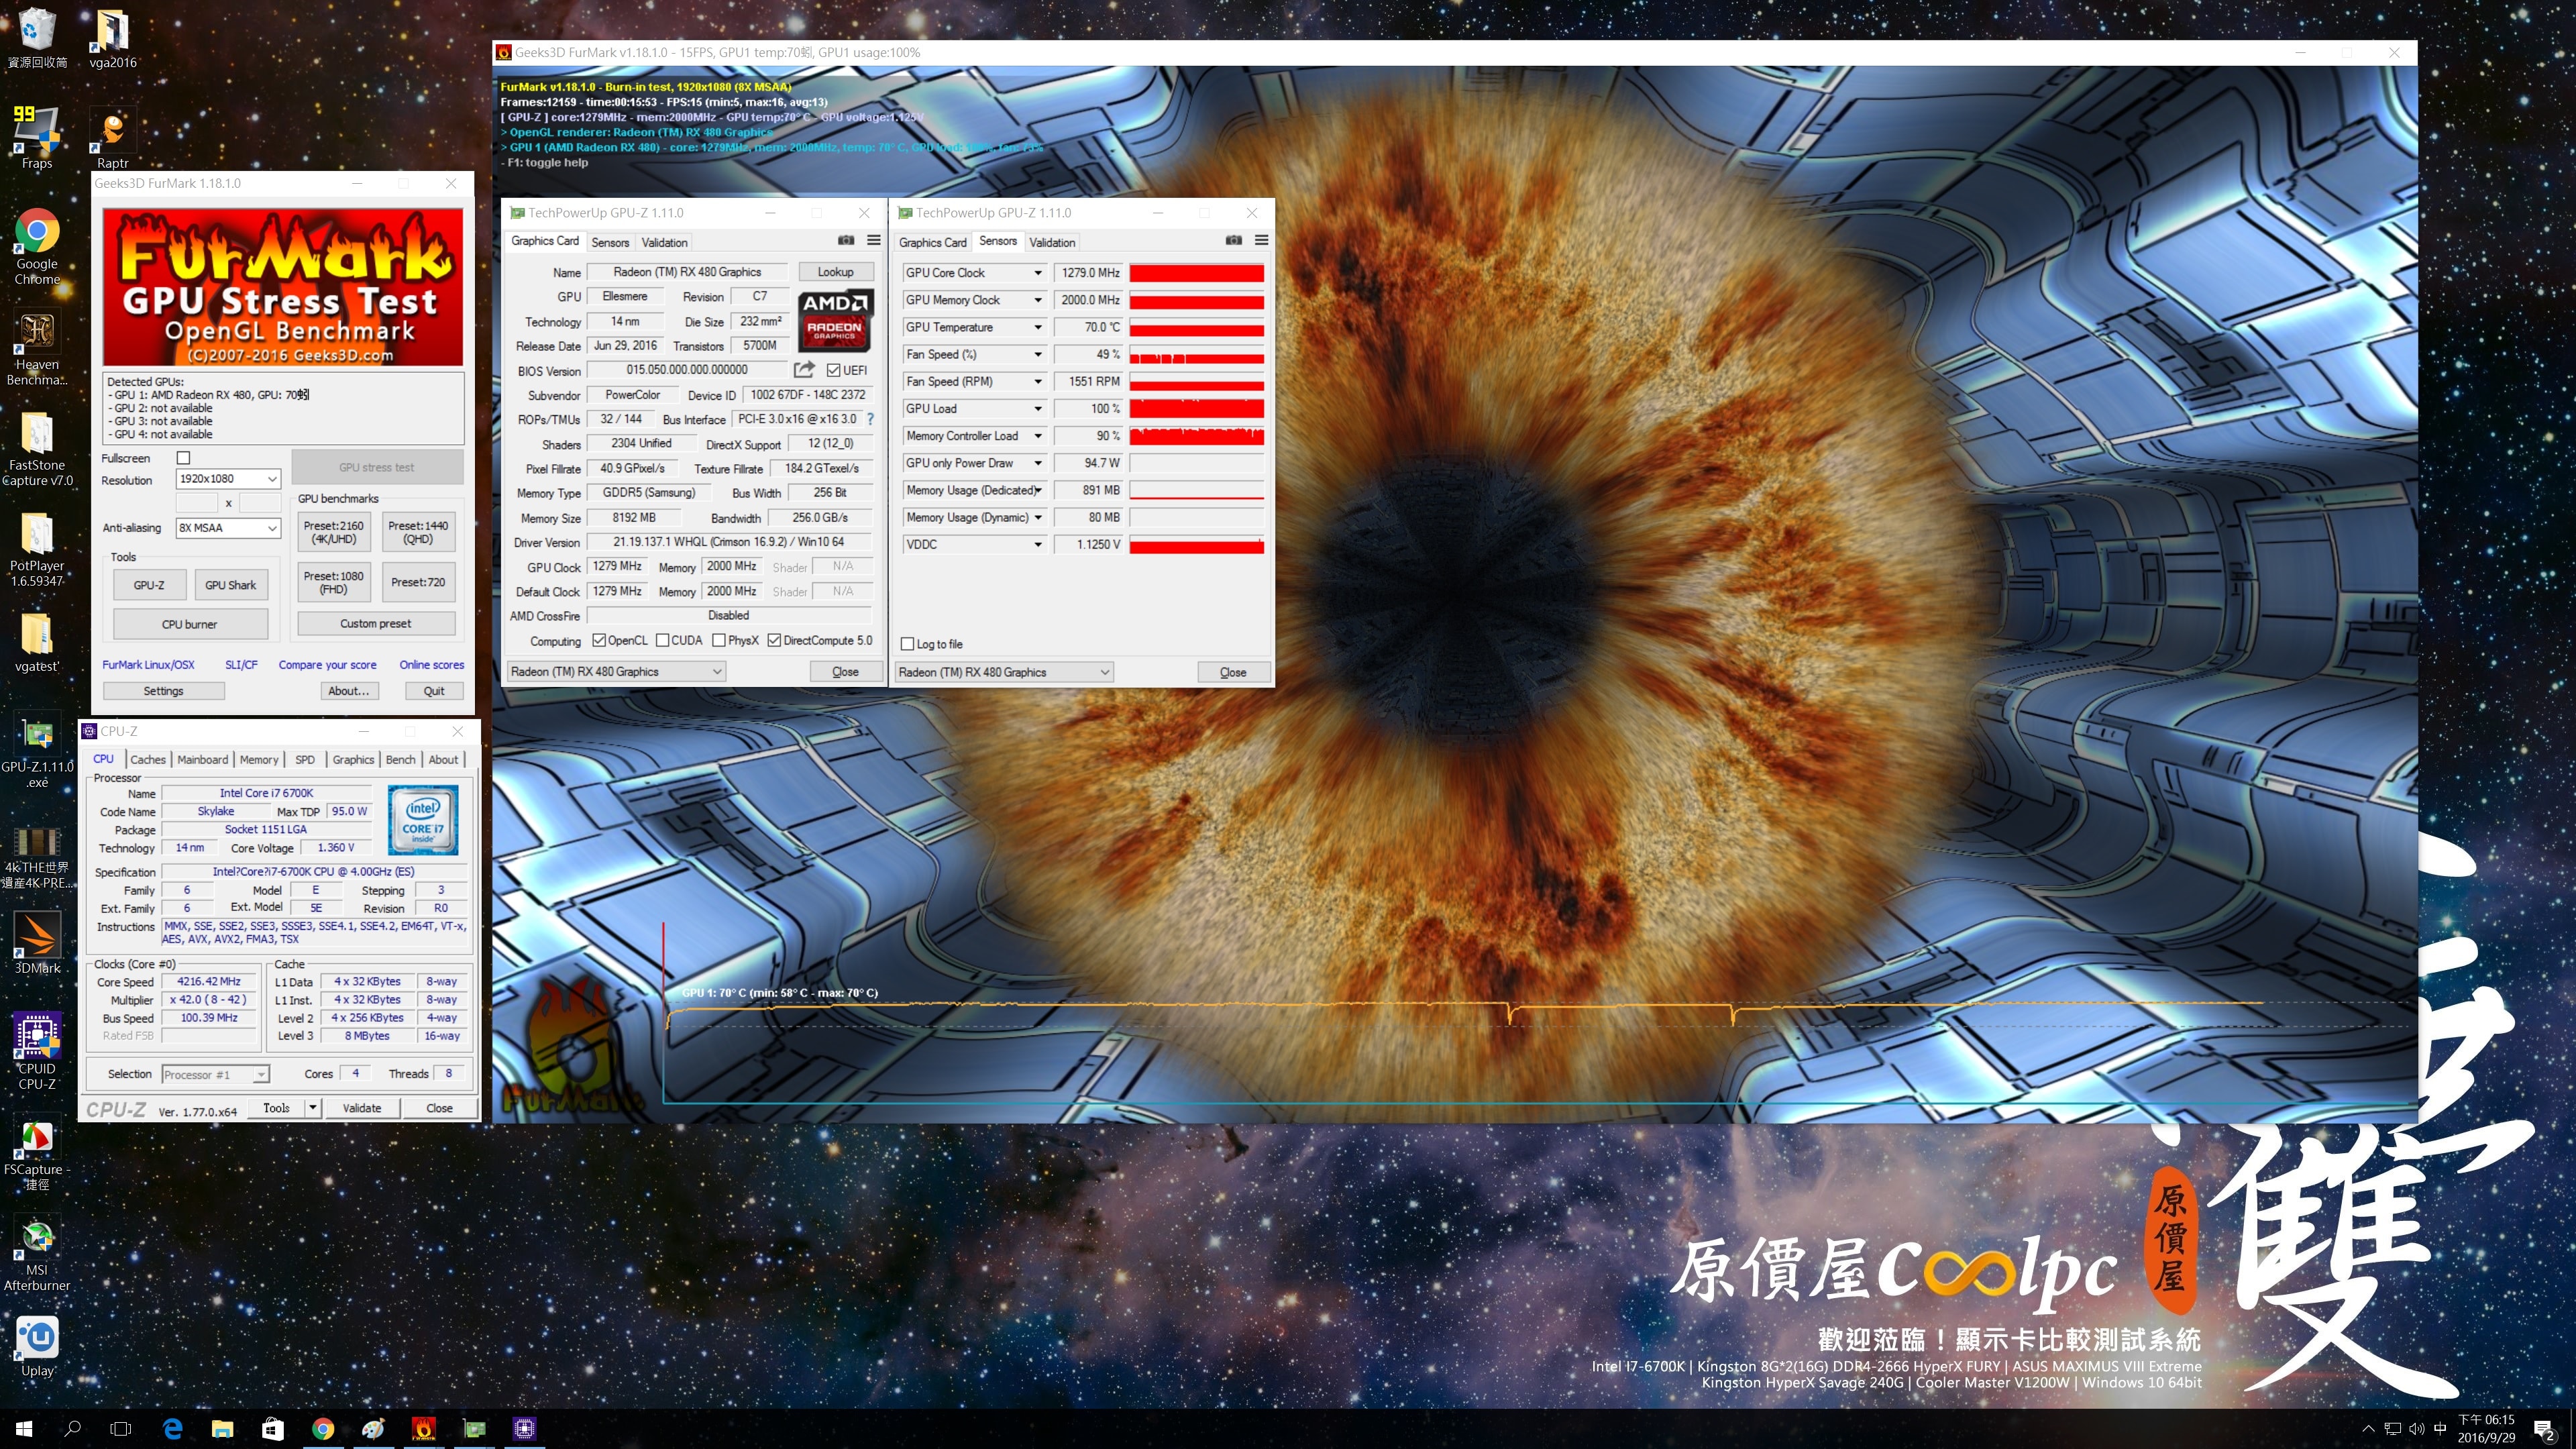The height and width of the screenshot is (1449, 2576).
Task: Click the Intel Core i7 logo in CPU-Z
Action: (x=423, y=820)
